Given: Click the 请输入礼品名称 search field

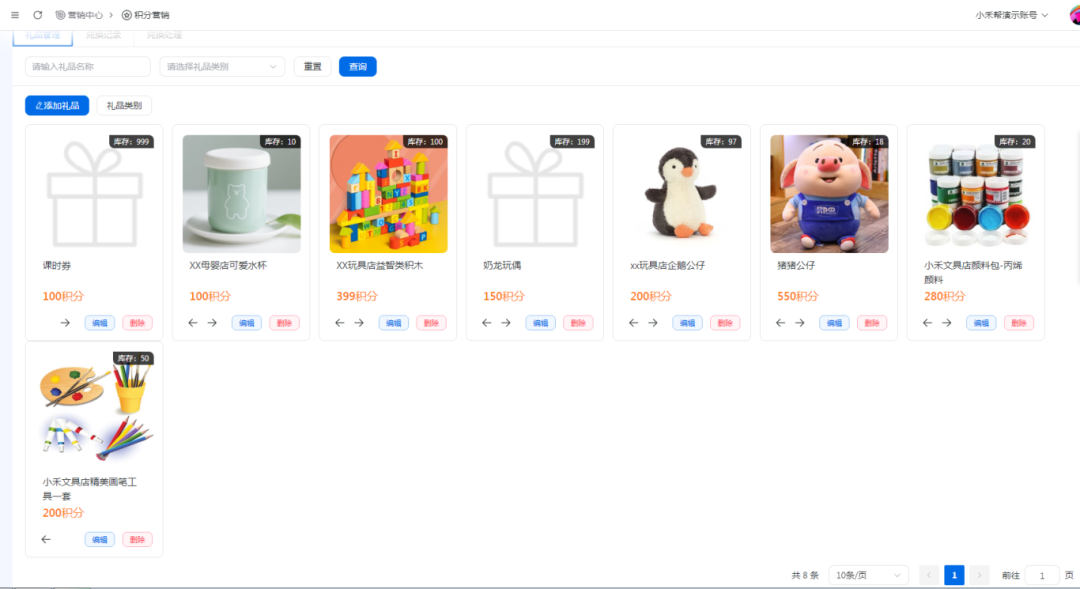Looking at the screenshot, I should pyautogui.click(x=88, y=67).
